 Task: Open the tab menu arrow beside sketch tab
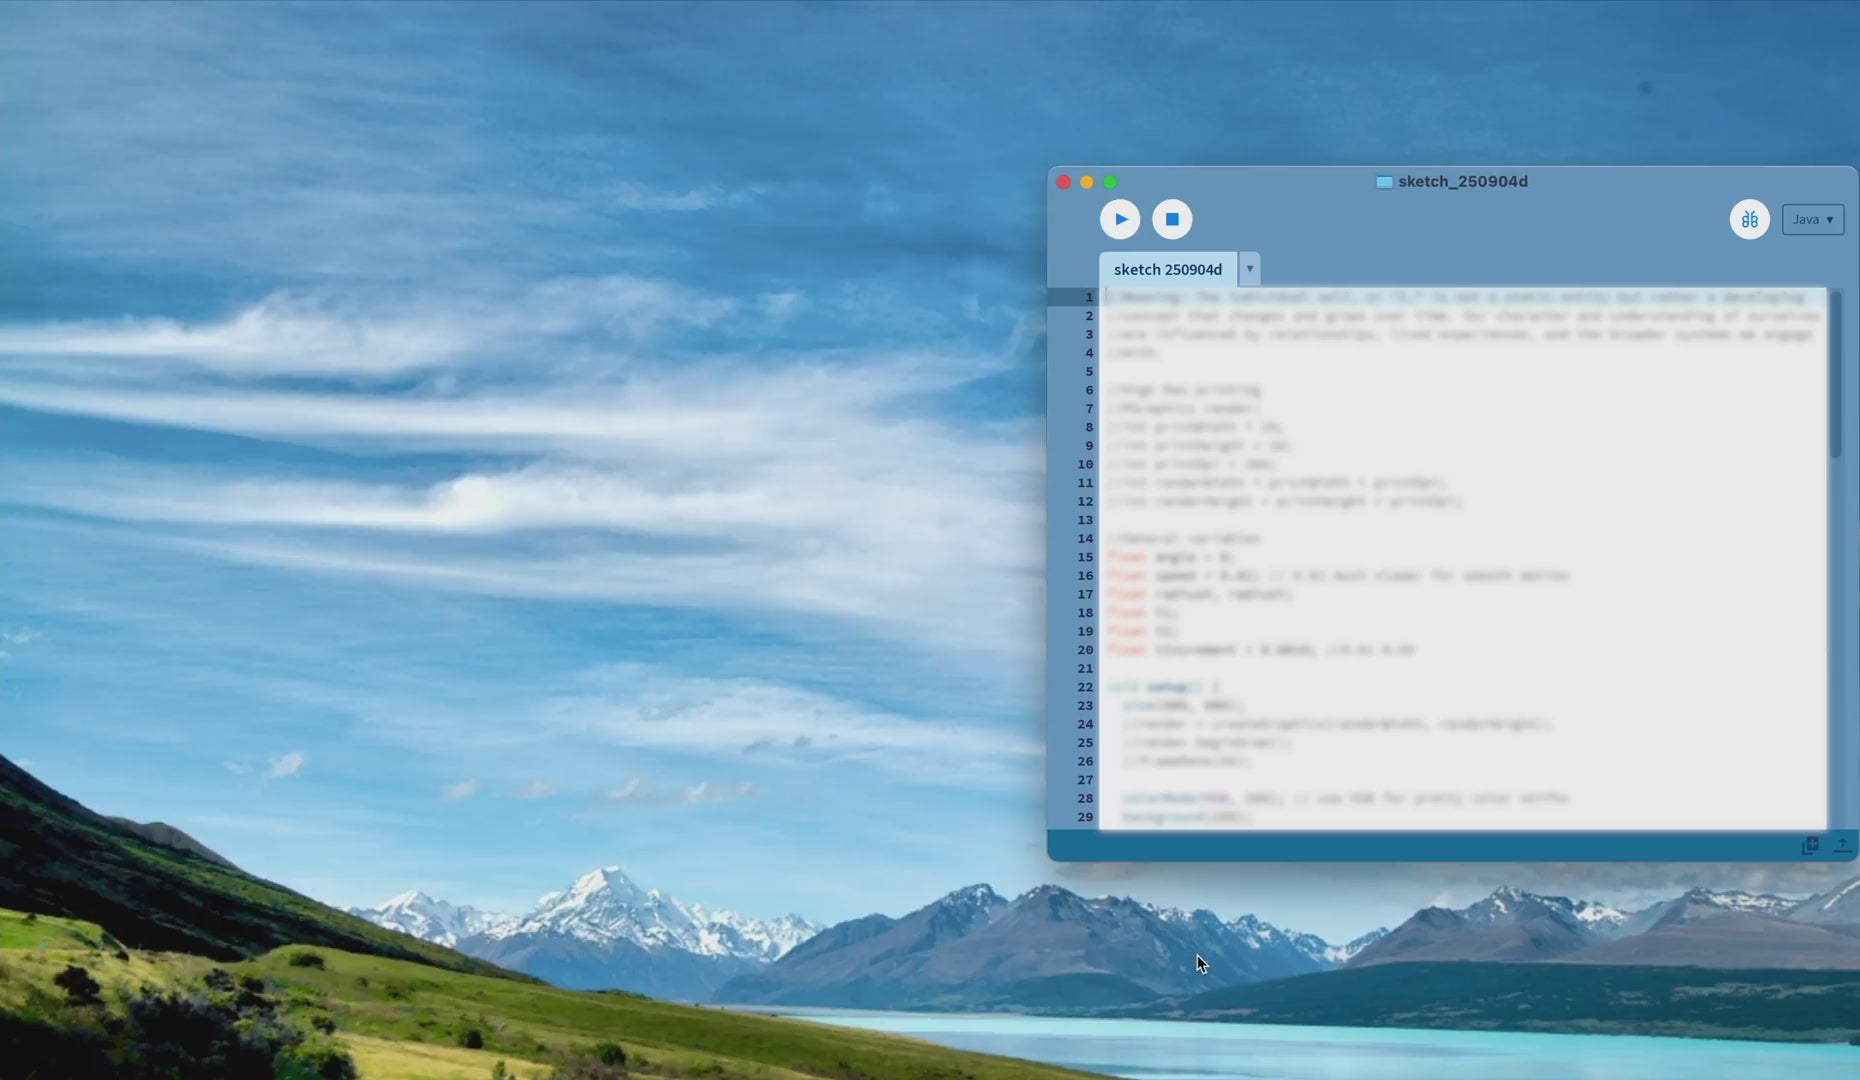coord(1249,269)
